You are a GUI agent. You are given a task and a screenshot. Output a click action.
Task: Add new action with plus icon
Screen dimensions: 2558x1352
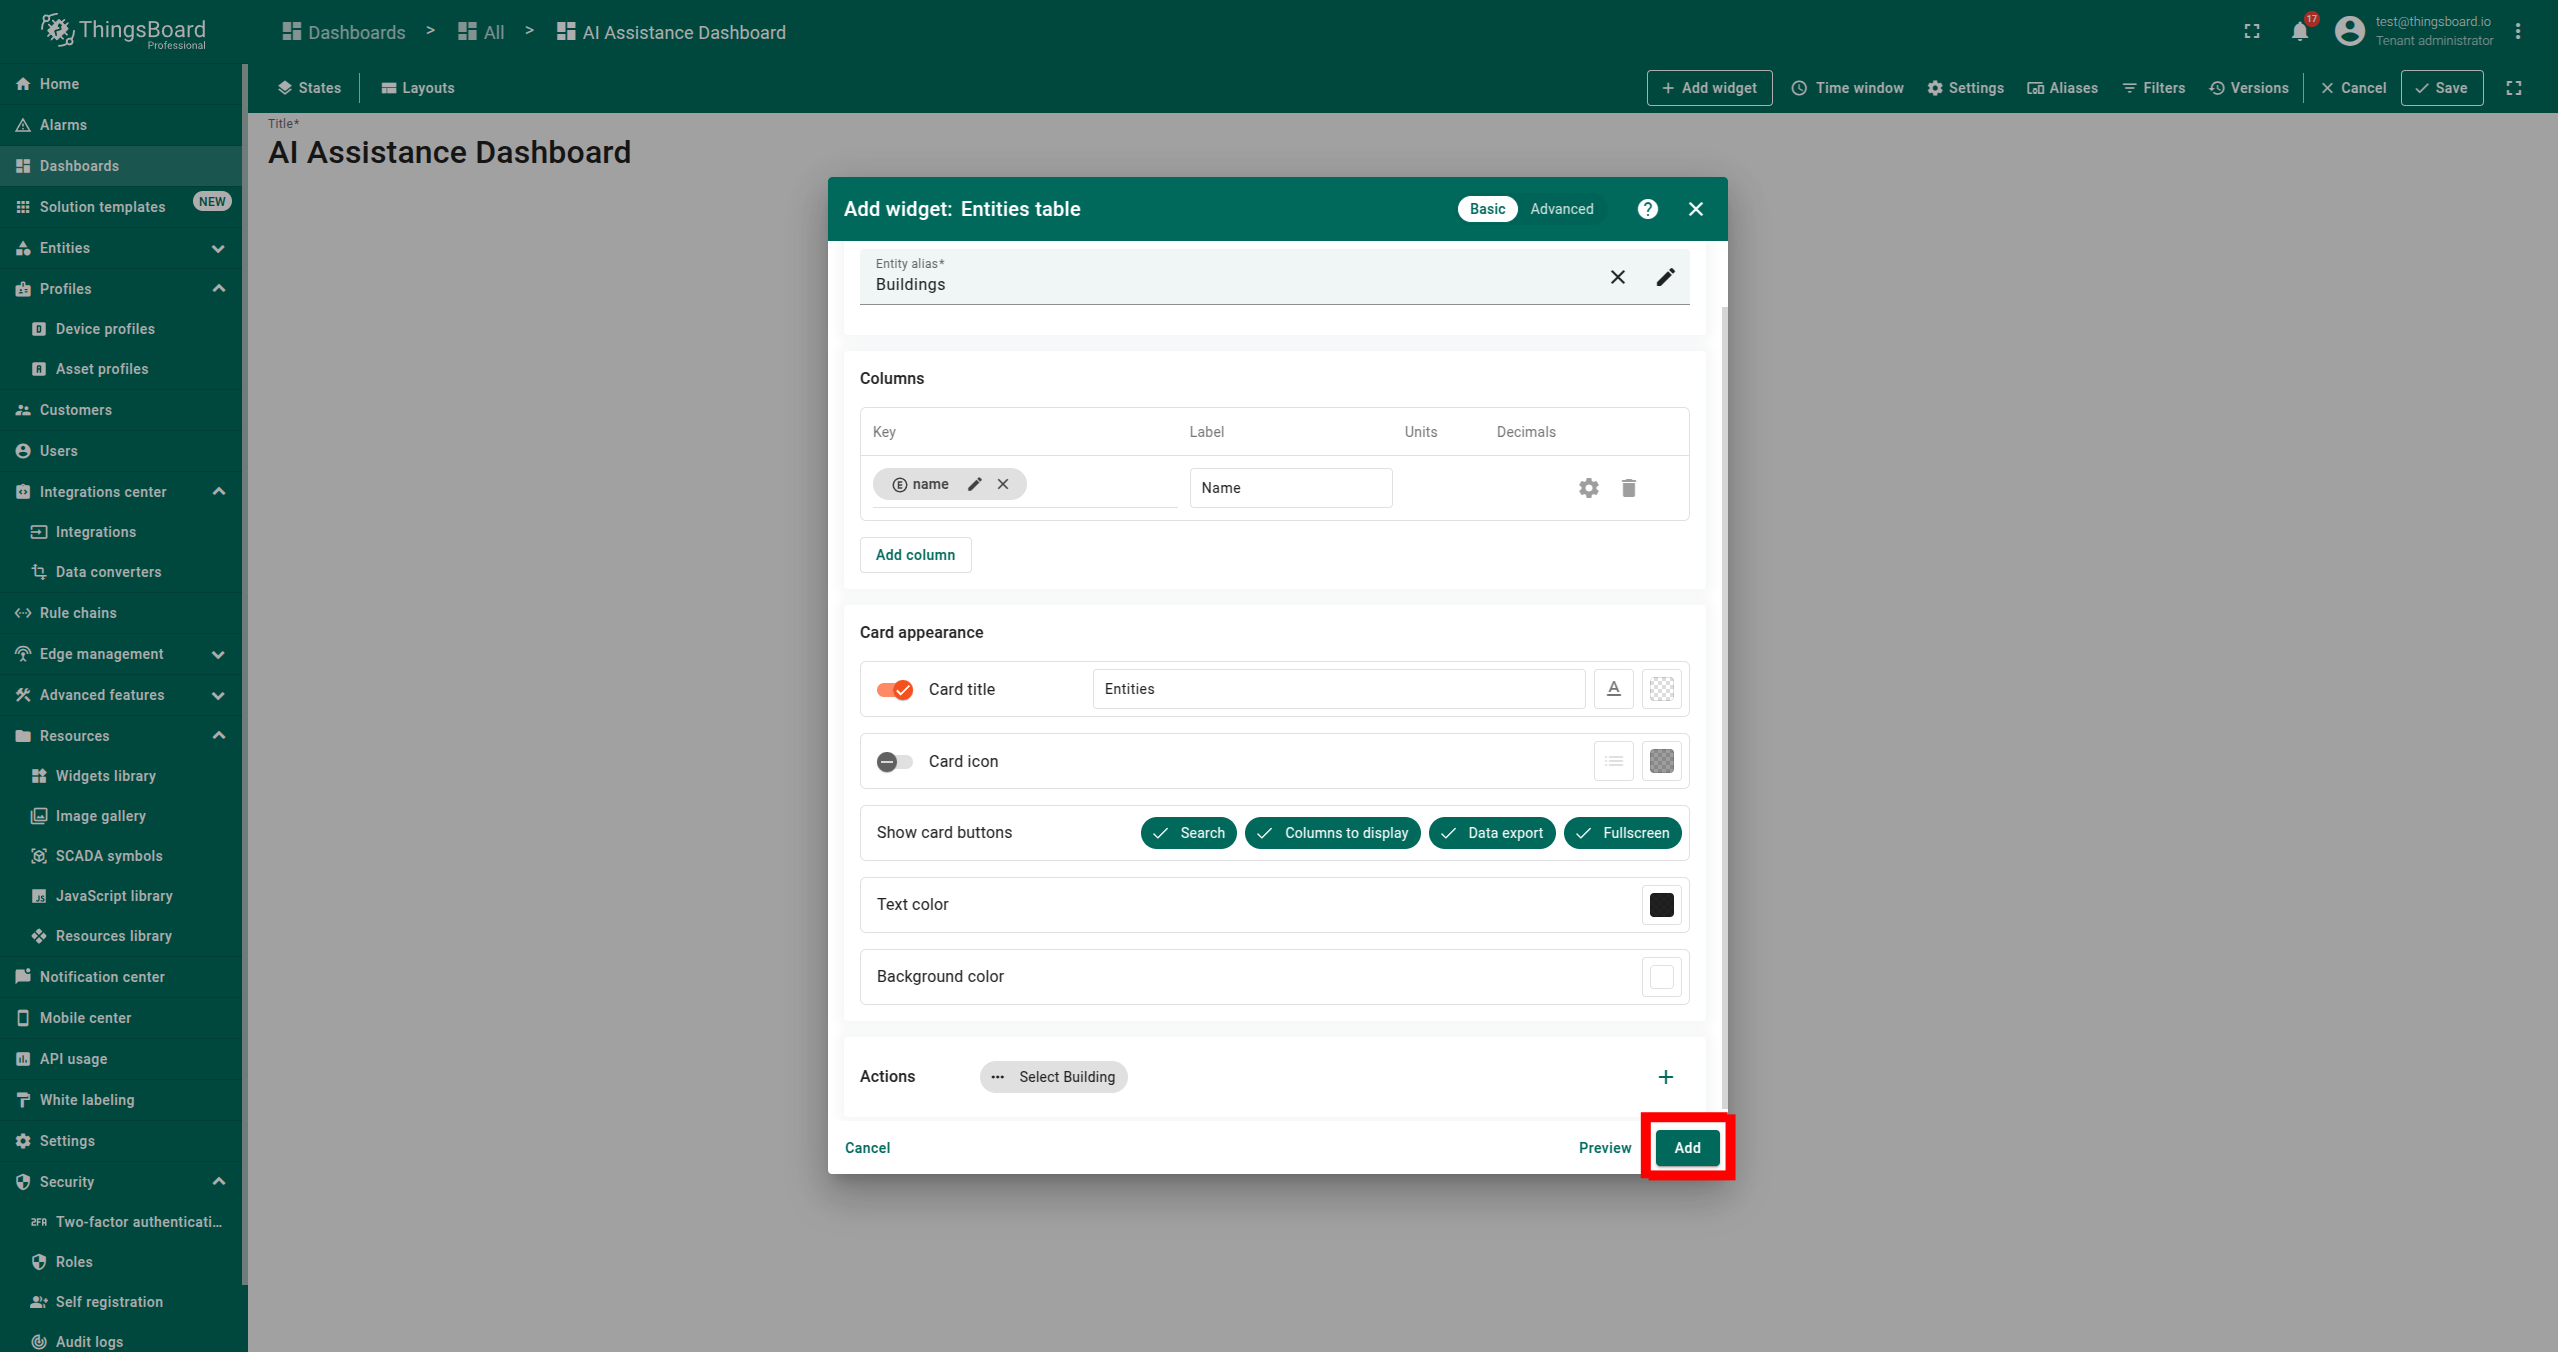tap(1665, 1077)
